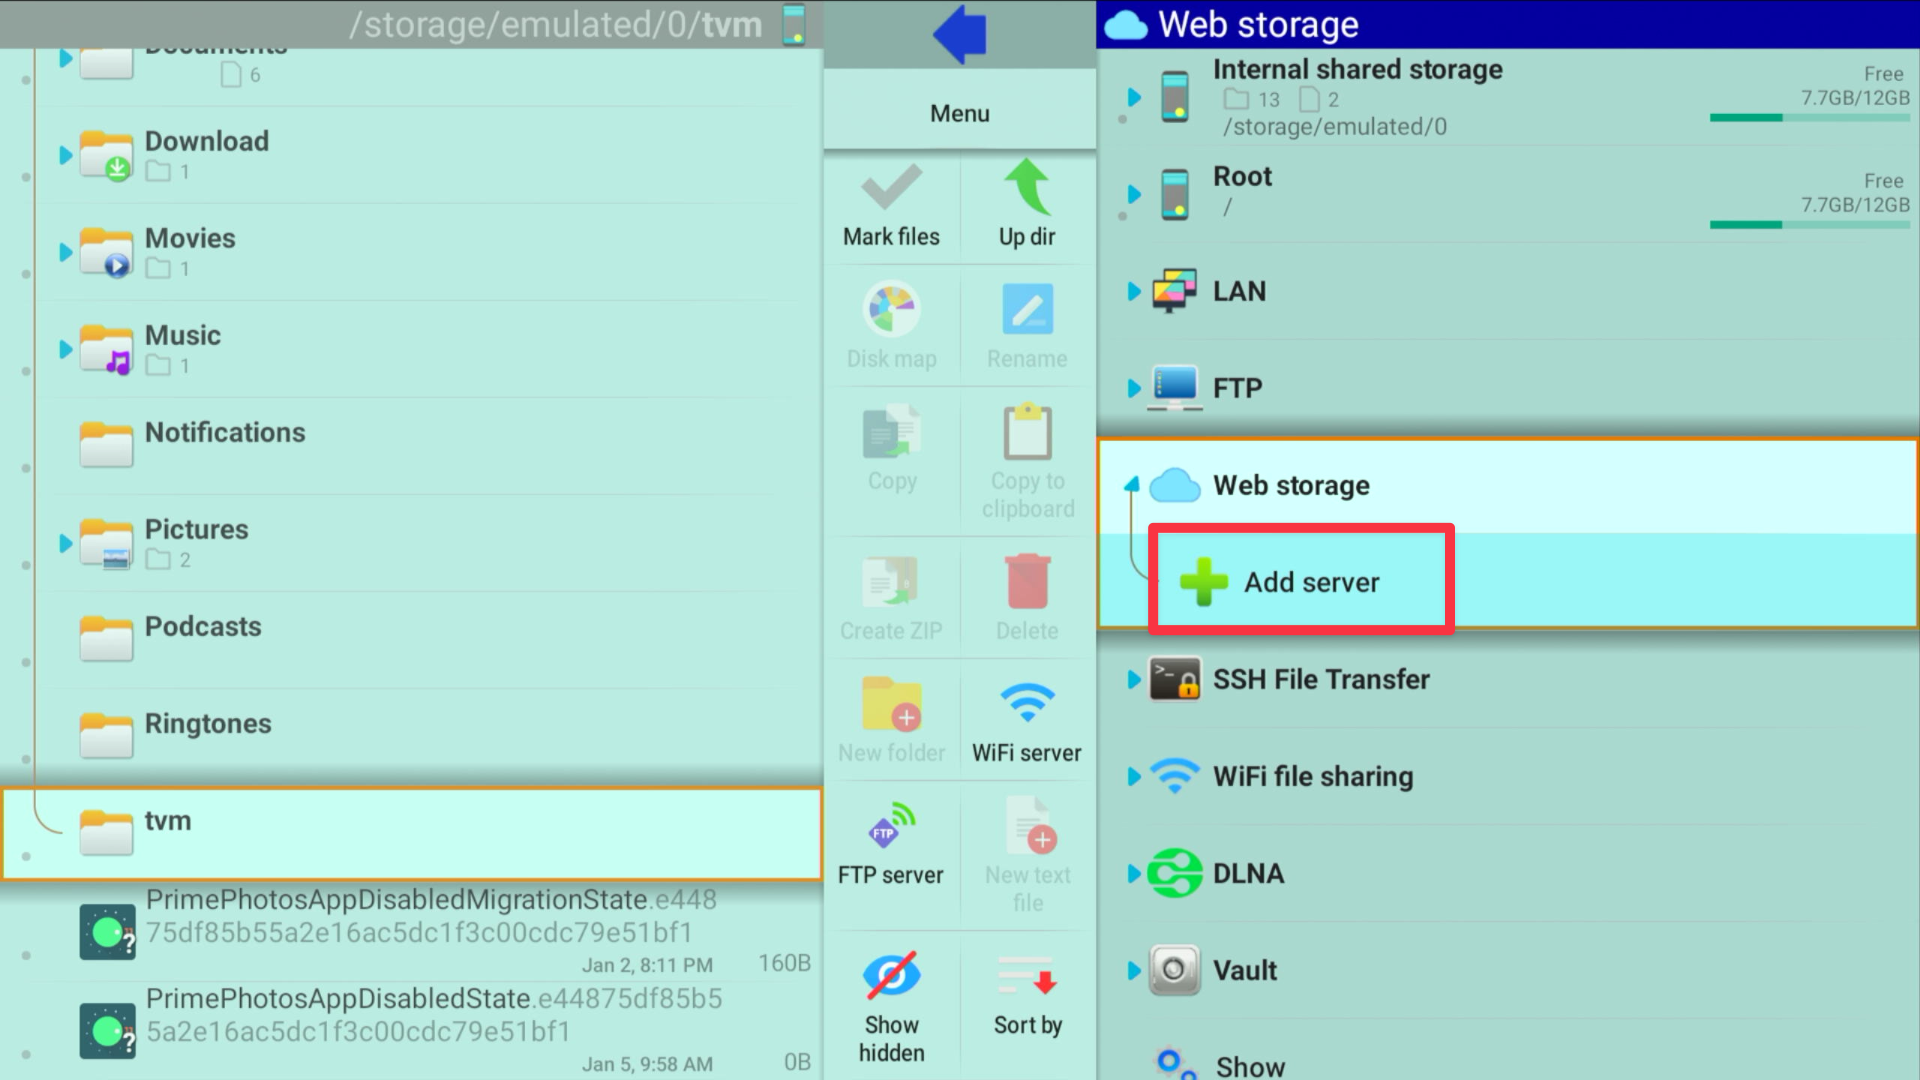
Task: Select the tvm folder
Action: coord(167,821)
